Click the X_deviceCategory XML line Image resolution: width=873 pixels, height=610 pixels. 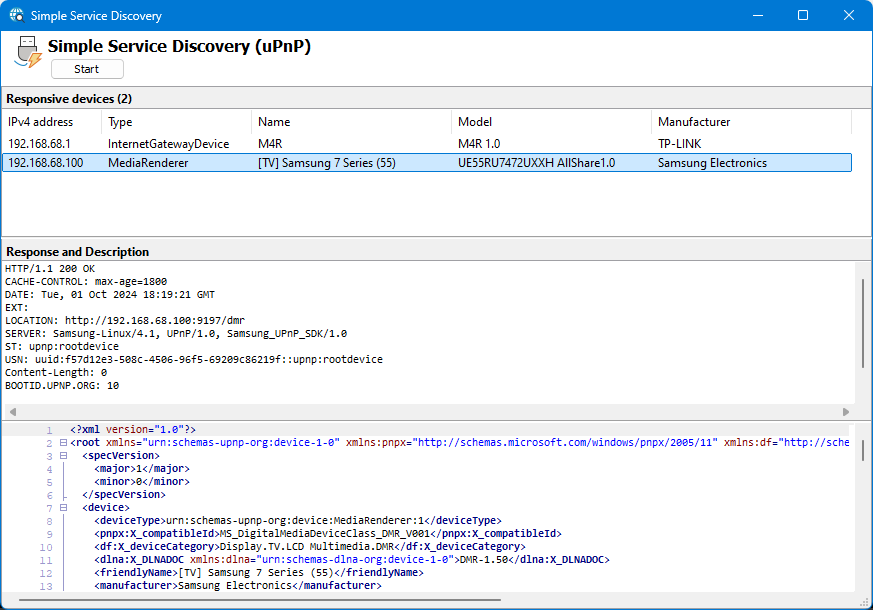[x=310, y=547]
